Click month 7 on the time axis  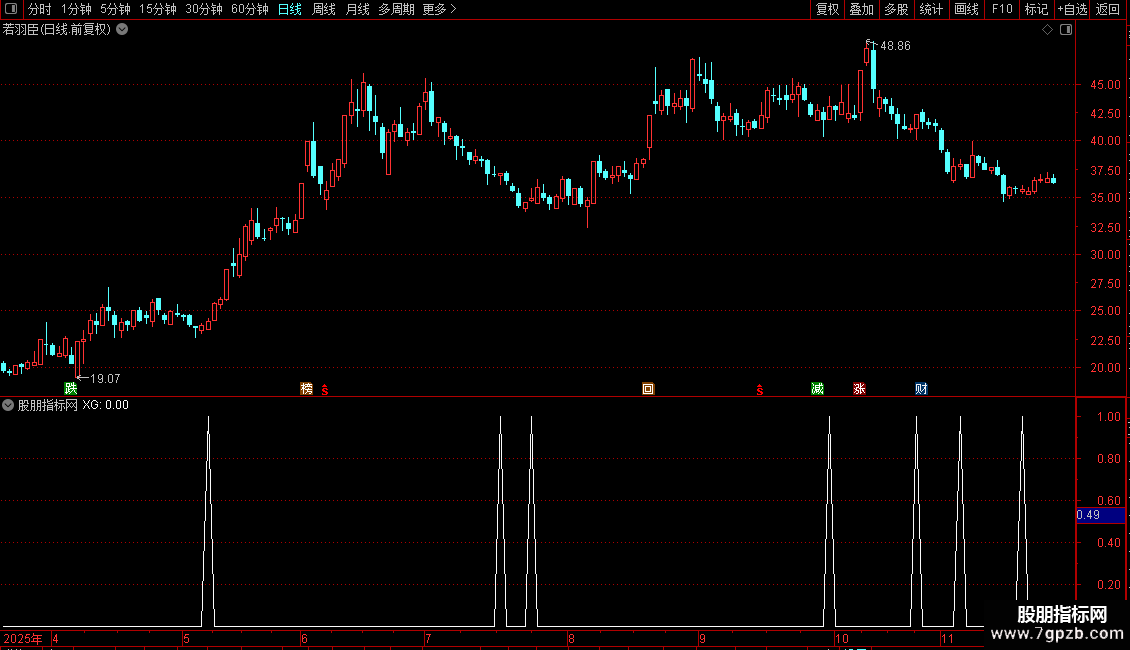pos(428,638)
